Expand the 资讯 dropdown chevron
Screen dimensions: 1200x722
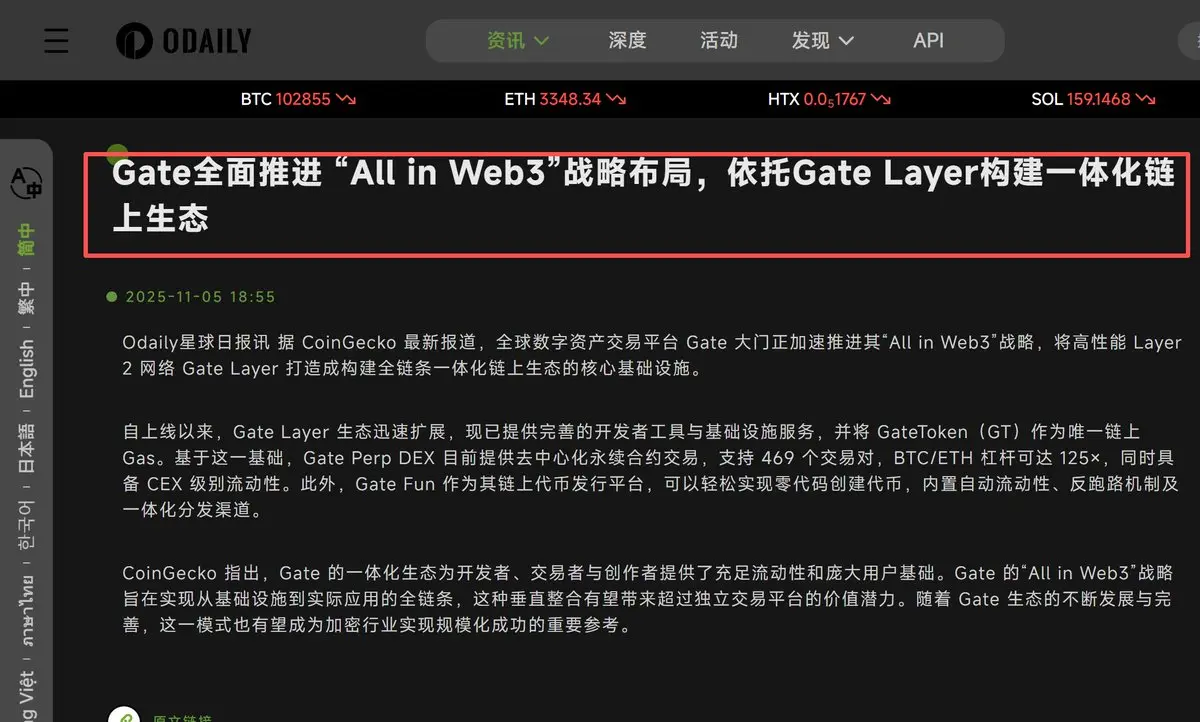pyautogui.click(x=541, y=41)
